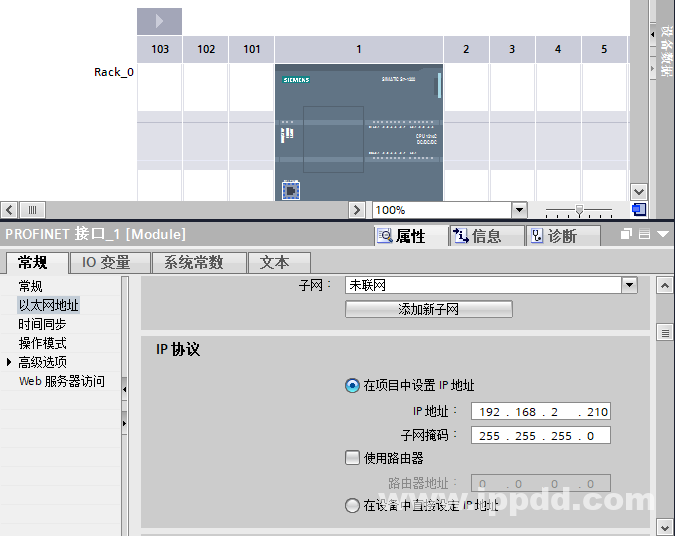675x536 pixels.
Task: Select 操作模式 in the navigation tree
Action: pos(42,343)
